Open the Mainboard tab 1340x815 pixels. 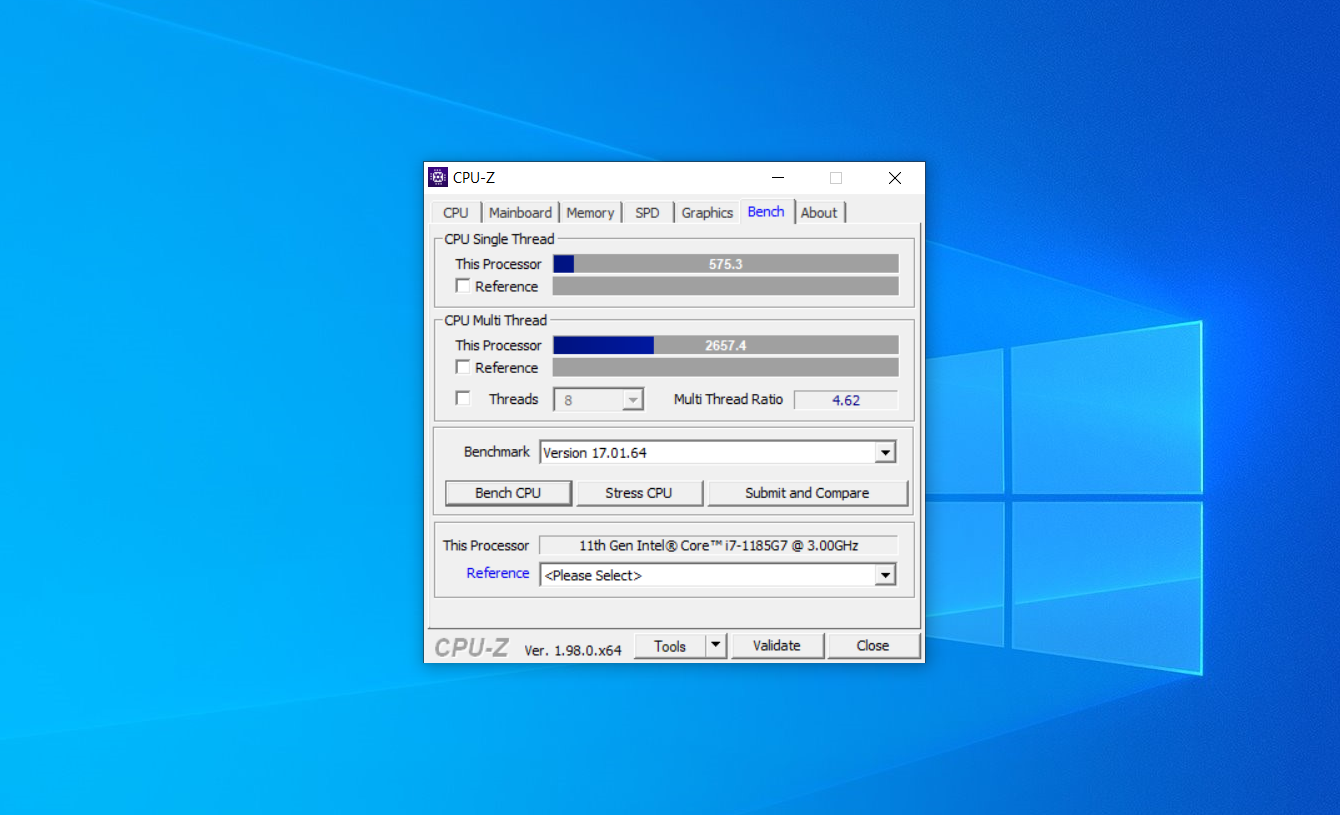520,213
